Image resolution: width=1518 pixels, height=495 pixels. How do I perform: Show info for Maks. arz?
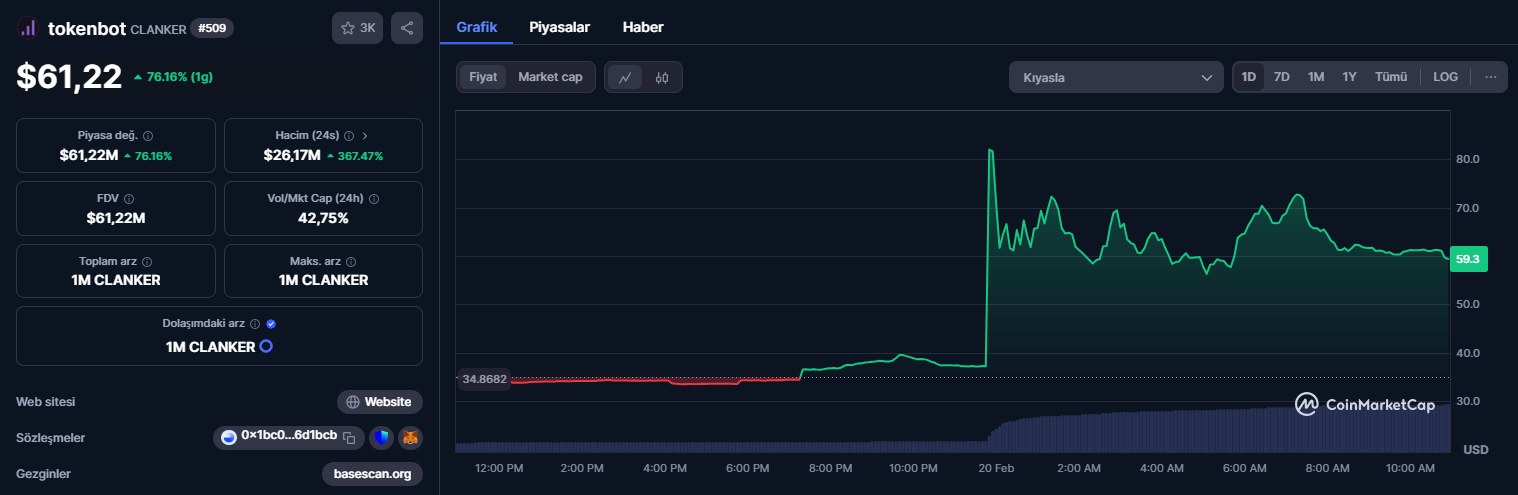(x=350, y=261)
